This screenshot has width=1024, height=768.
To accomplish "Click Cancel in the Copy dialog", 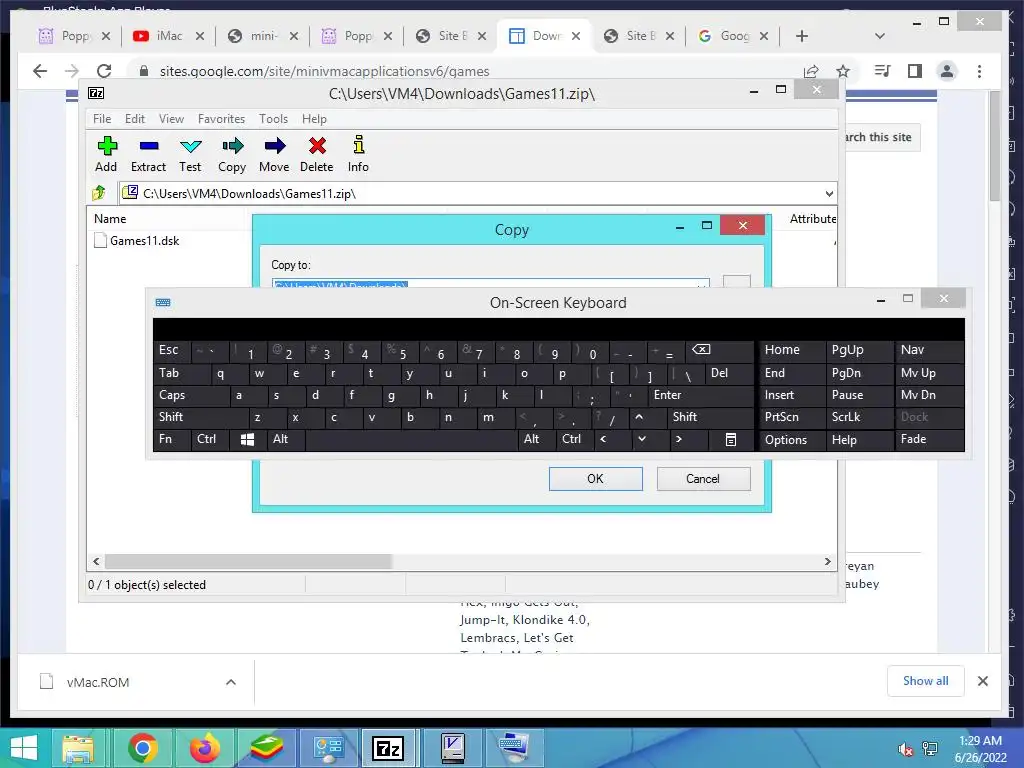I will click(x=703, y=479).
